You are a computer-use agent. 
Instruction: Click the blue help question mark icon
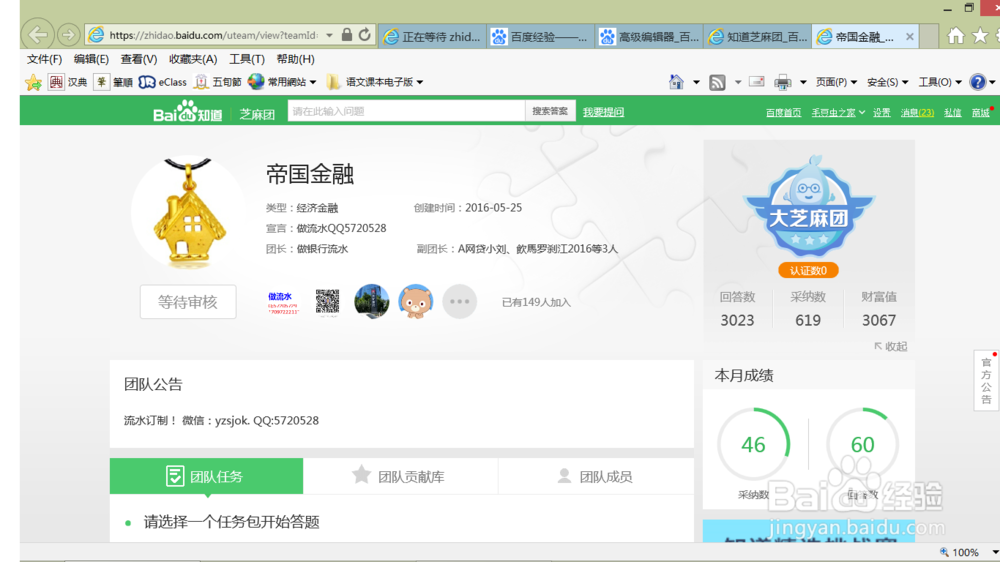tap(977, 82)
